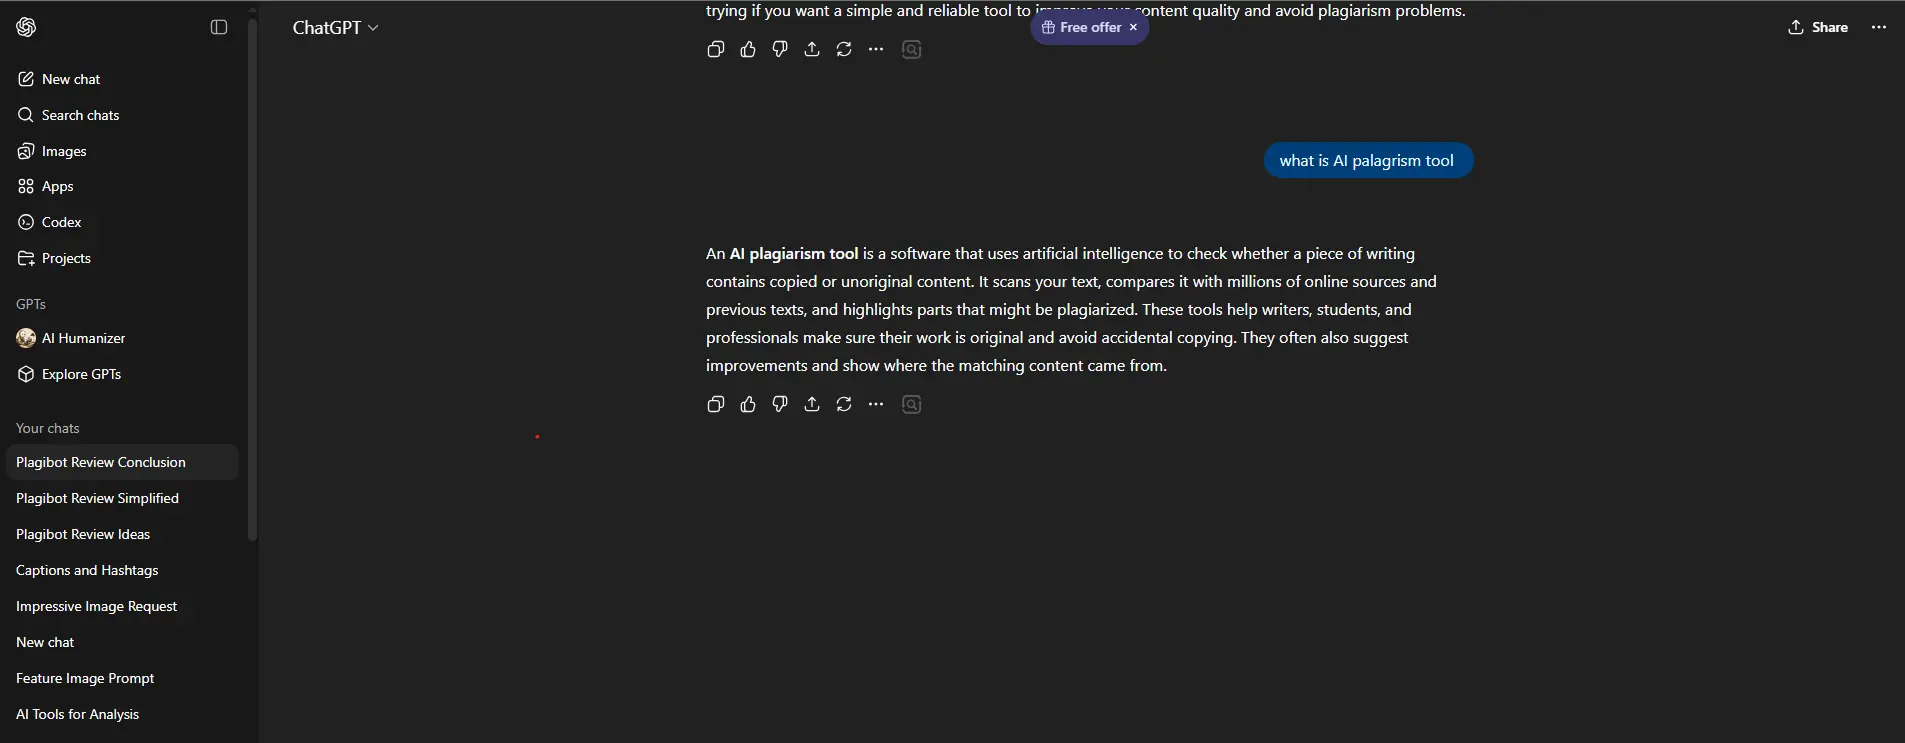Image resolution: width=1905 pixels, height=743 pixels.
Task: Open Captions and Hashtags chat
Action: pos(120,570)
